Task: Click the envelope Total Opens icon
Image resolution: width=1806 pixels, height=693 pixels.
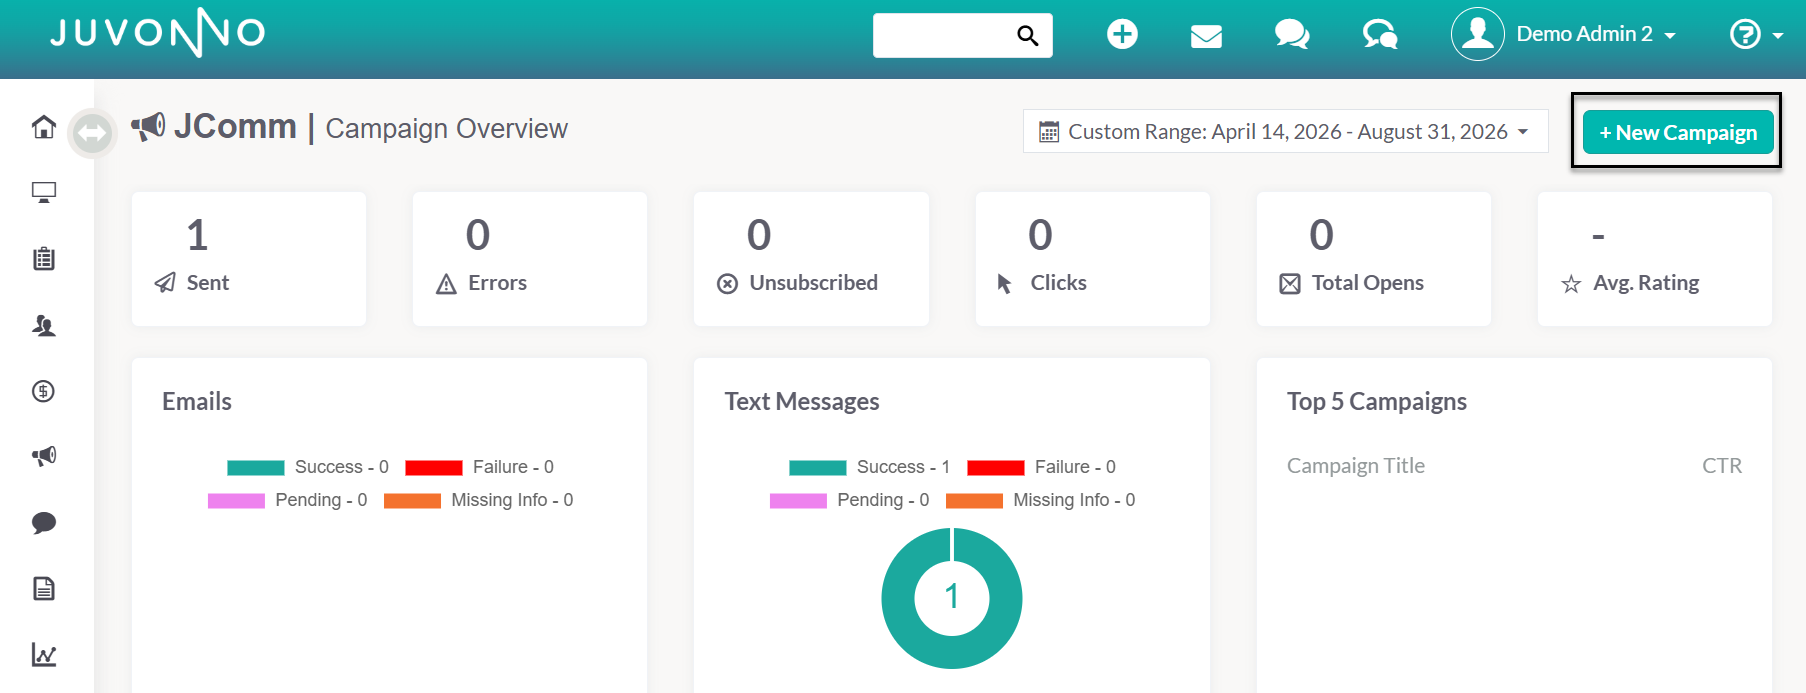Action: [x=1290, y=284]
